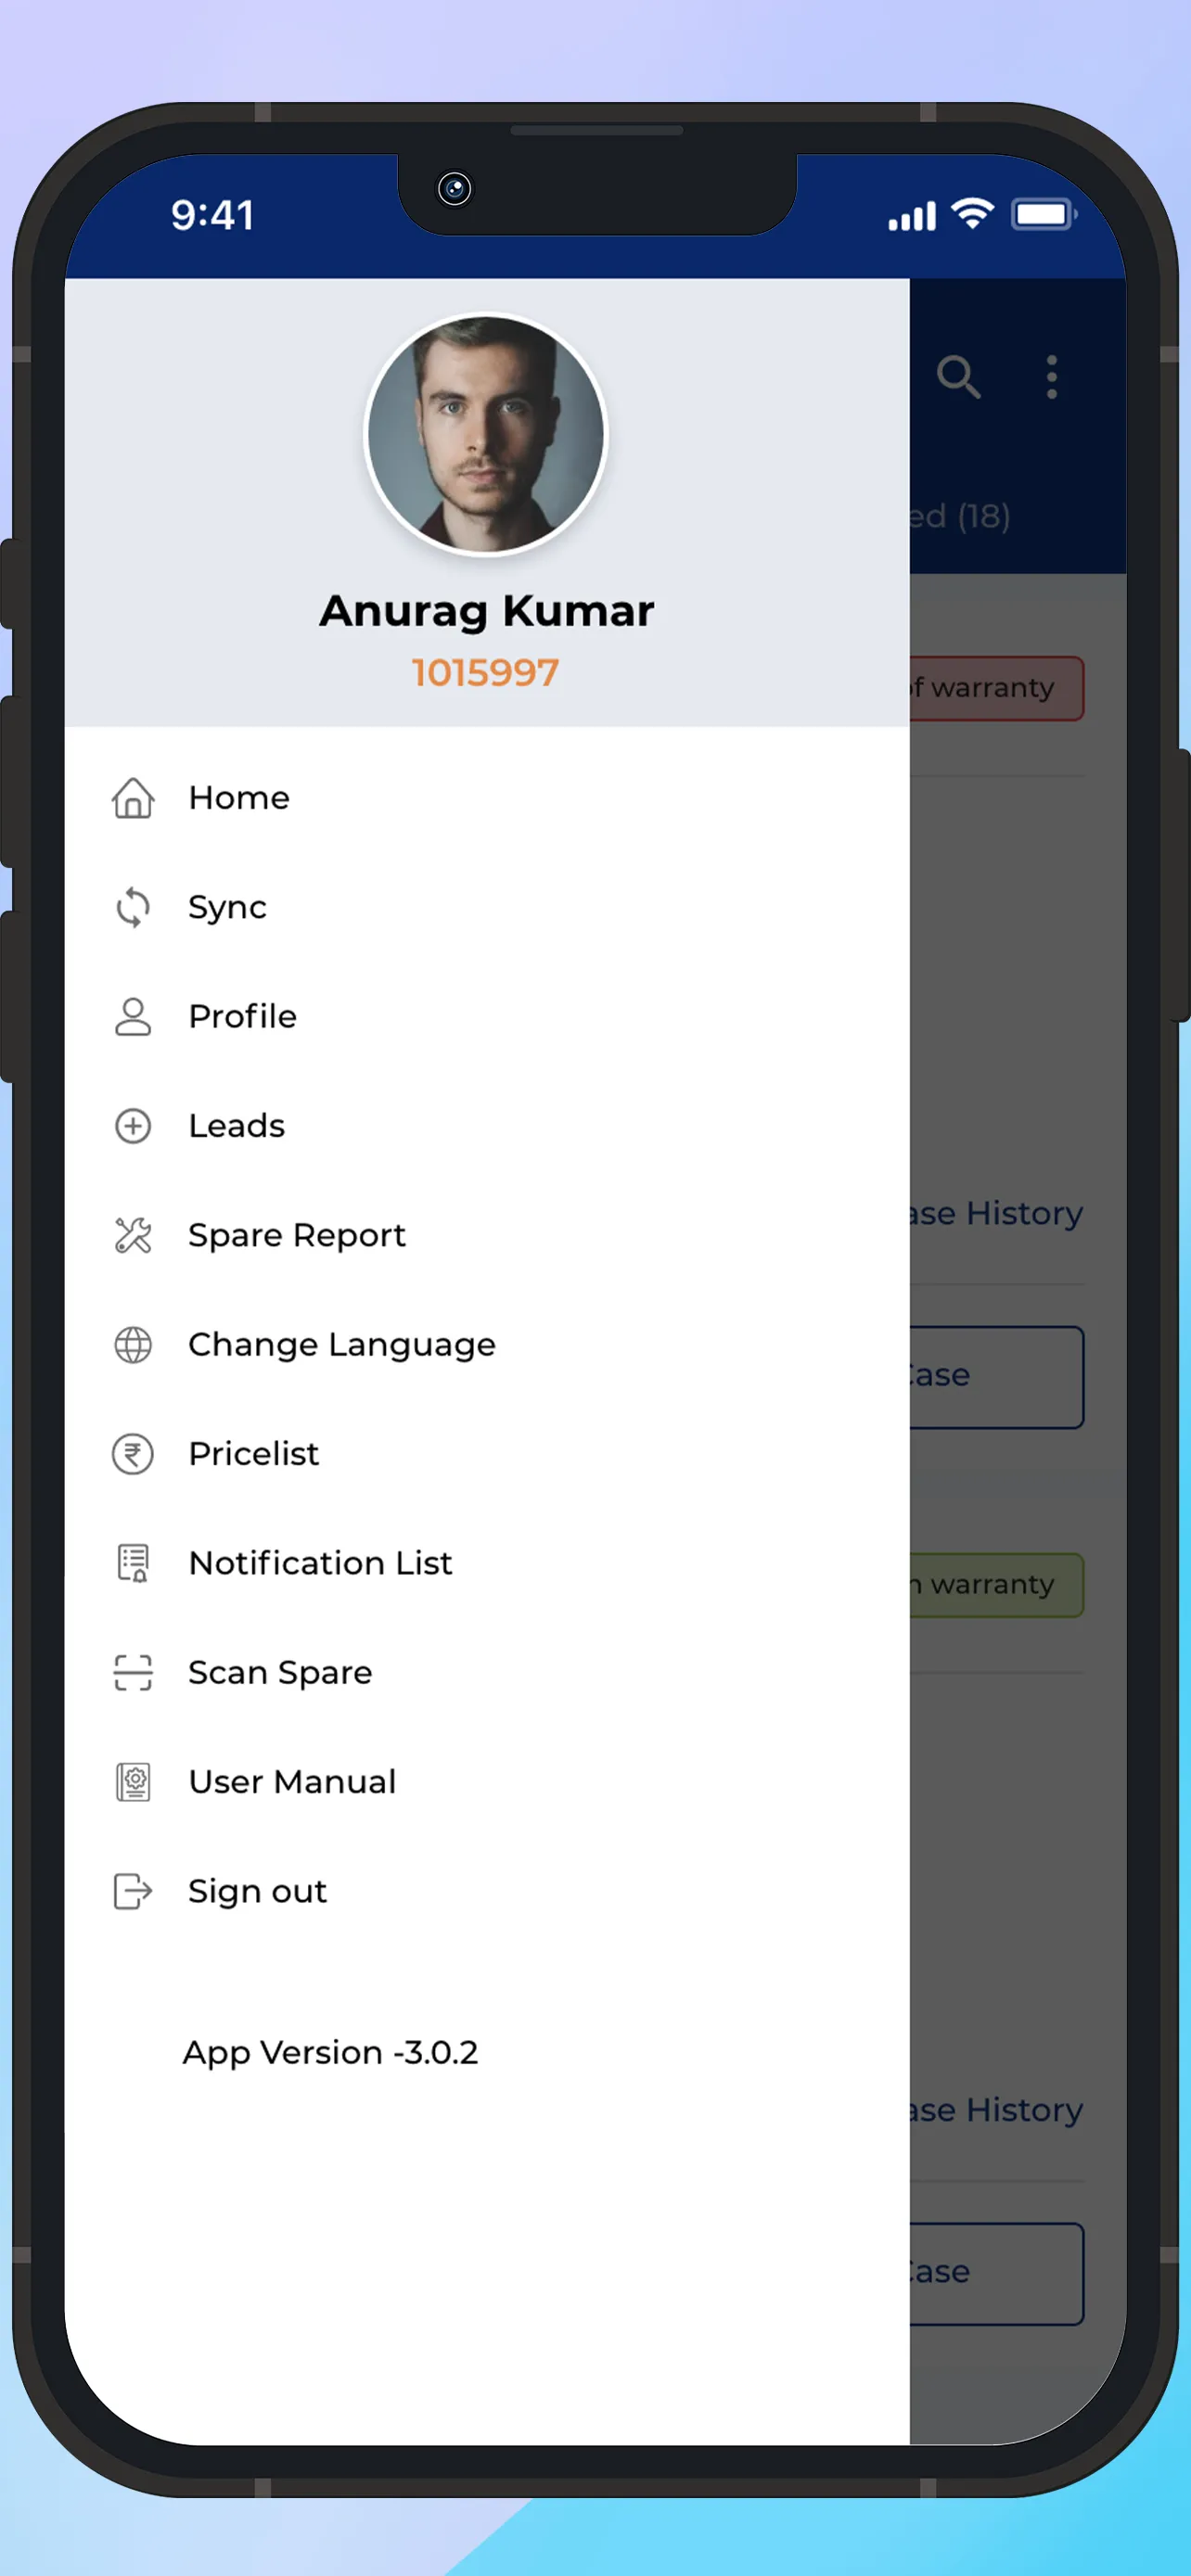1191x2576 pixels.
Task: Open the Home menu item
Action: (487, 798)
